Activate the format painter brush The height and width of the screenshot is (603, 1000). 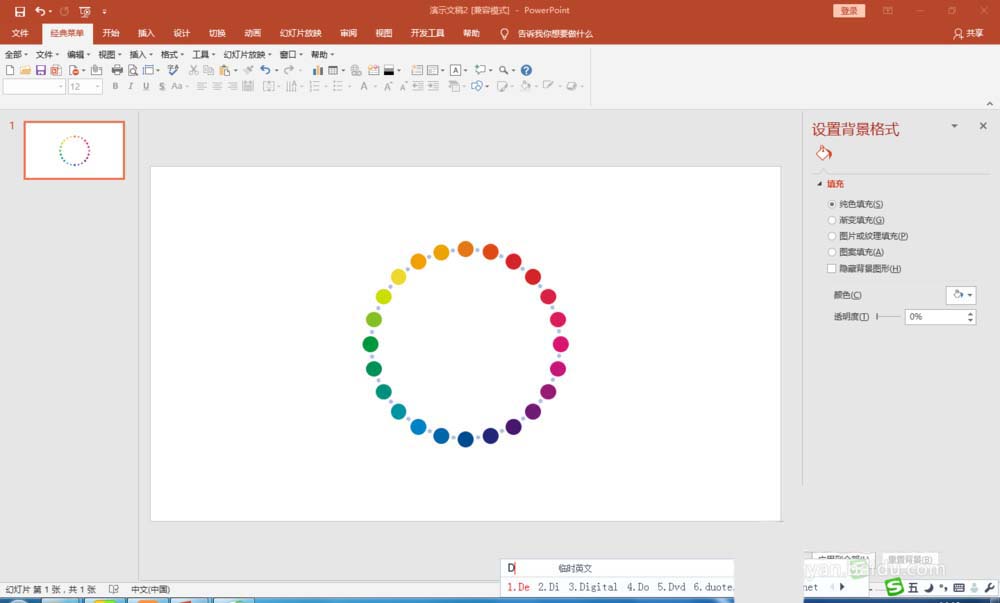(248, 70)
